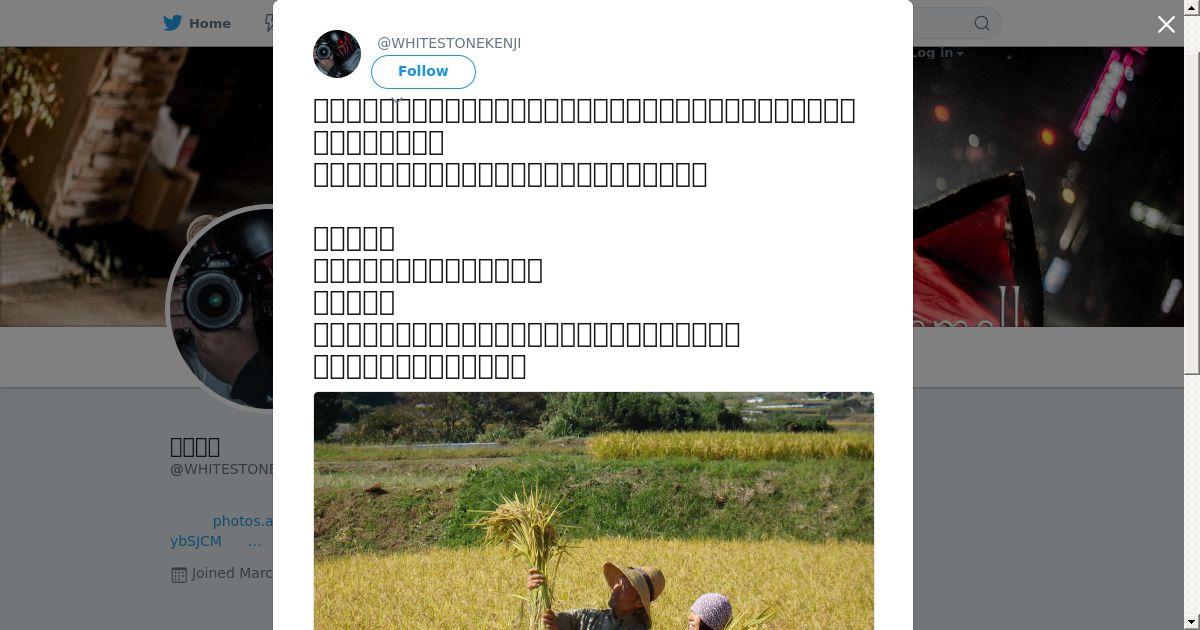Open the ybSJCM profile link
This screenshot has width=1200, height=630.
click(x=196, y=541)
